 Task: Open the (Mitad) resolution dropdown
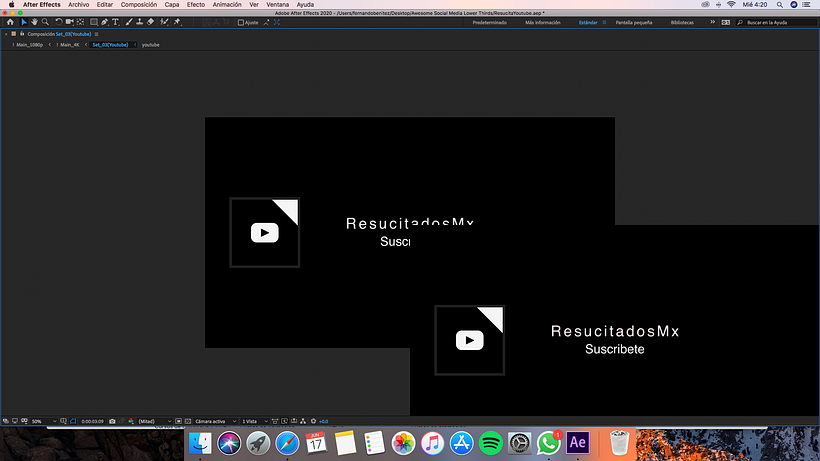tap(154, 421)
